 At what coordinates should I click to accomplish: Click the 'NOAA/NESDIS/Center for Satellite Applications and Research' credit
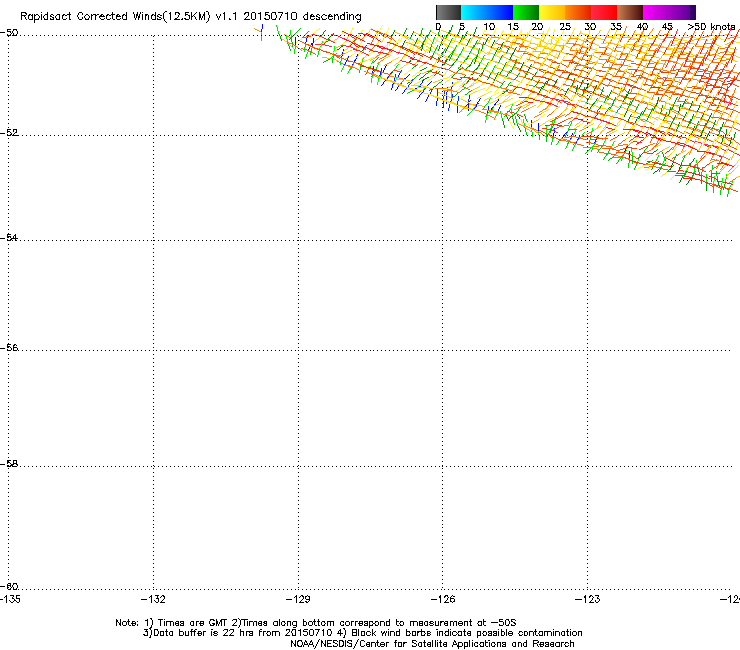(x=432, y=644)
